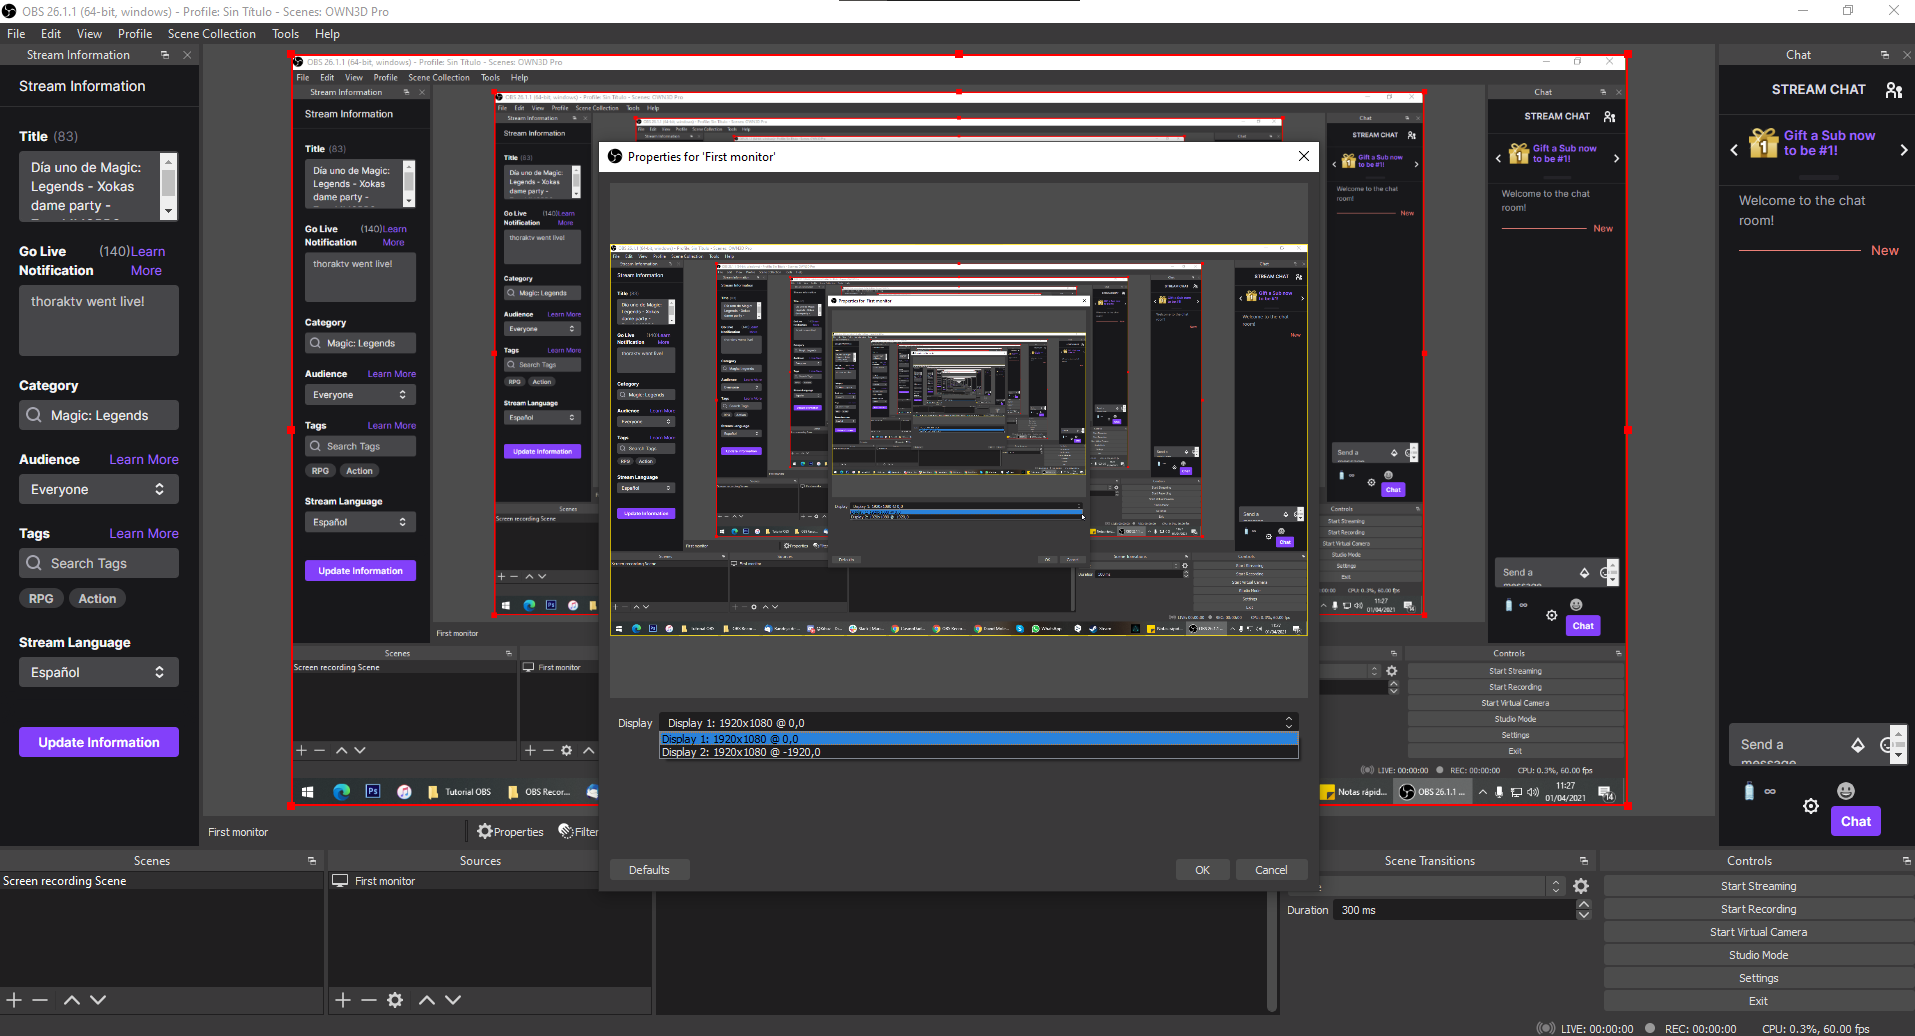Open the emoji picker in chat
The width and height of the screenshot is (1915, 1036).
pyautogui.click(x=1846, y=791)
